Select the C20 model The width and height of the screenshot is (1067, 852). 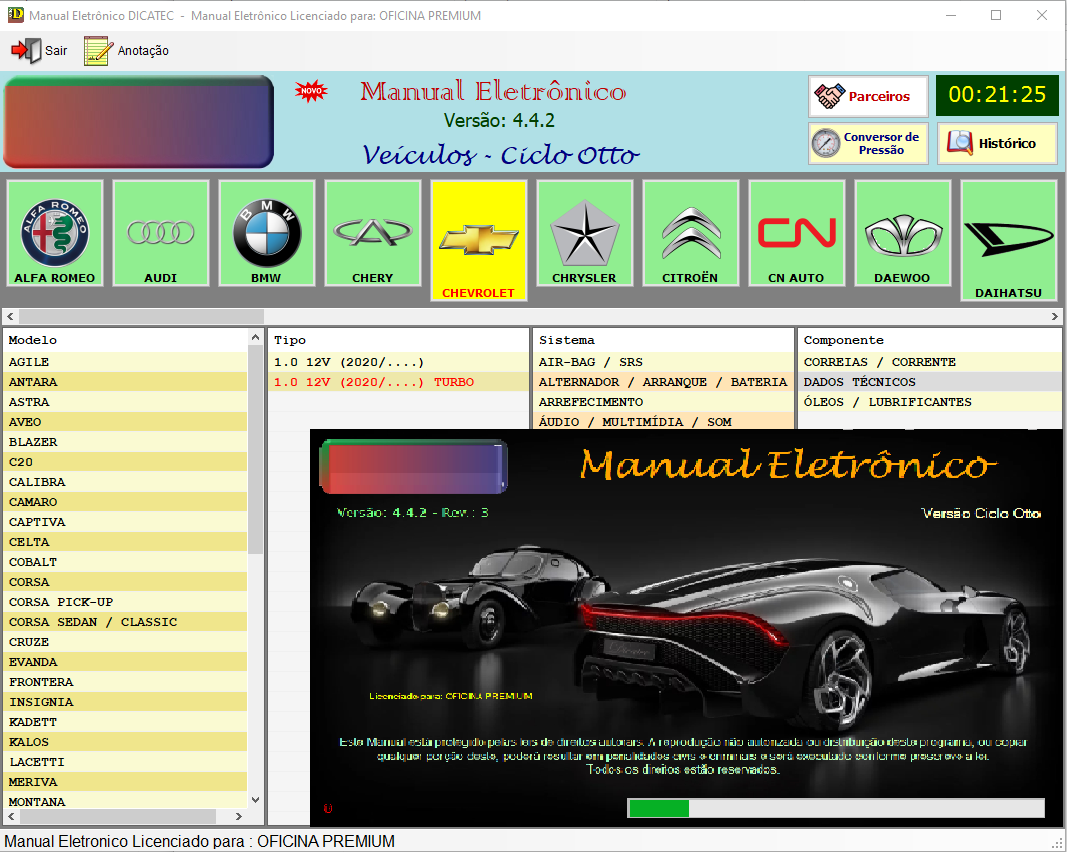pyautogui.click(x=126, y=462)
